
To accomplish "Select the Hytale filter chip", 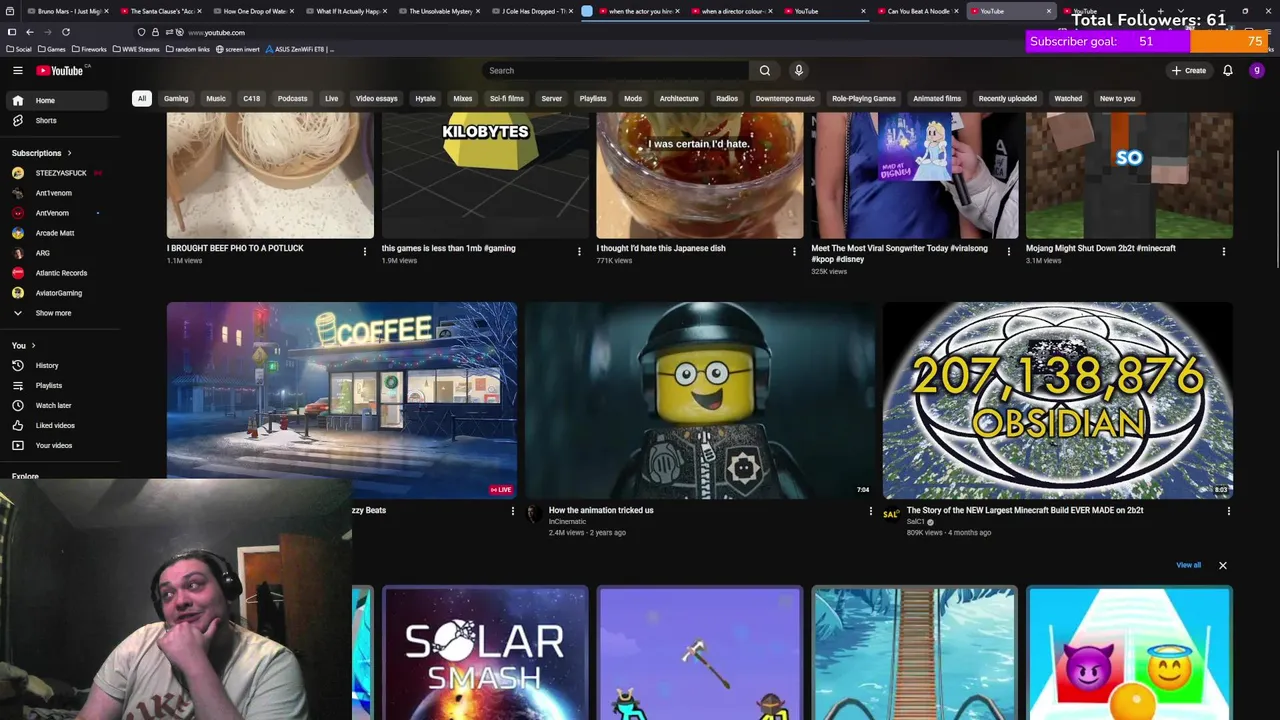I will (425, 98).
